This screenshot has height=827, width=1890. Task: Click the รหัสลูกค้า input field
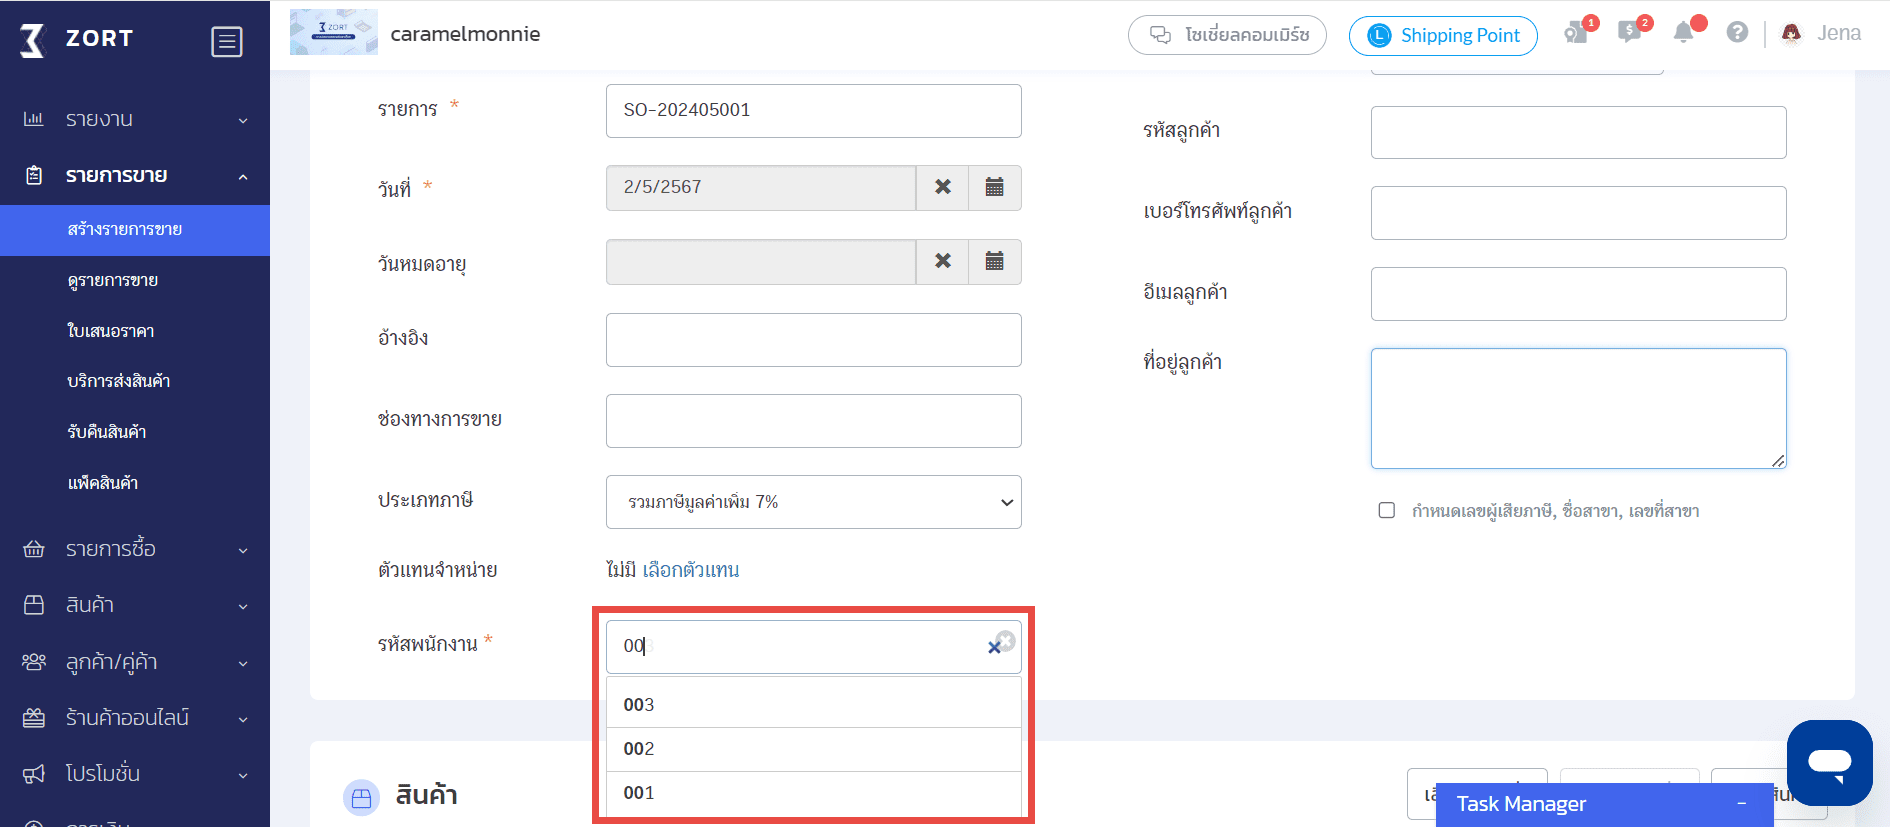coord(1579,132)
